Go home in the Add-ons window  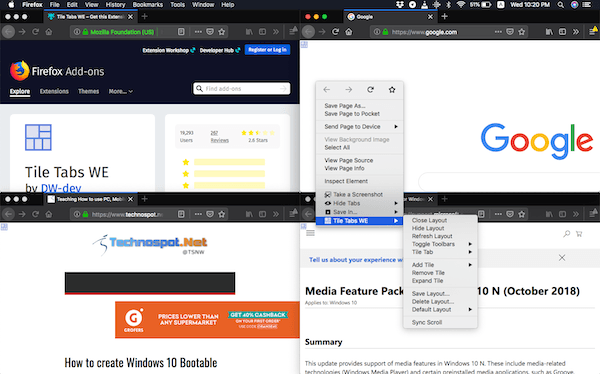point(49,32)
